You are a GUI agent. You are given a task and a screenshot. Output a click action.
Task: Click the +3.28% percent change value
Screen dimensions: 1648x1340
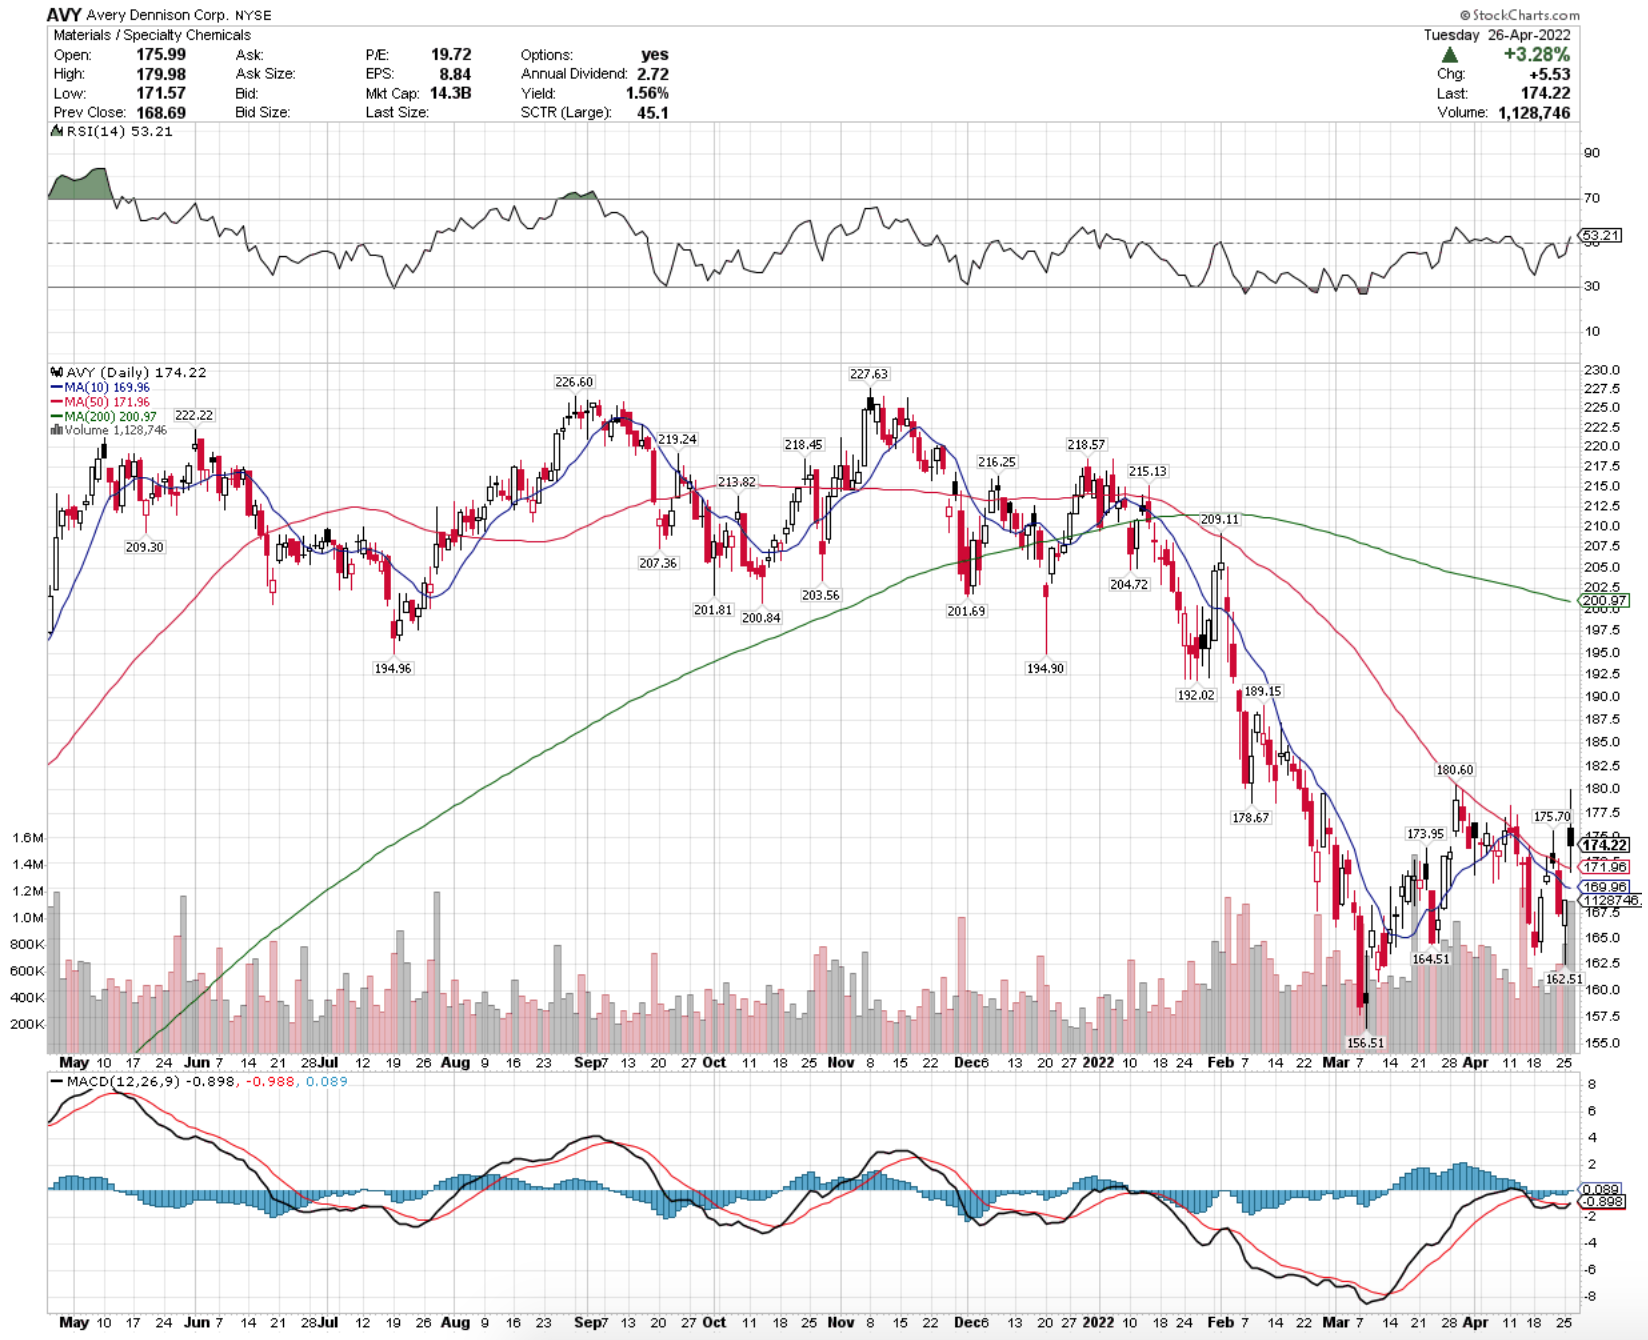pos(1537,55)
